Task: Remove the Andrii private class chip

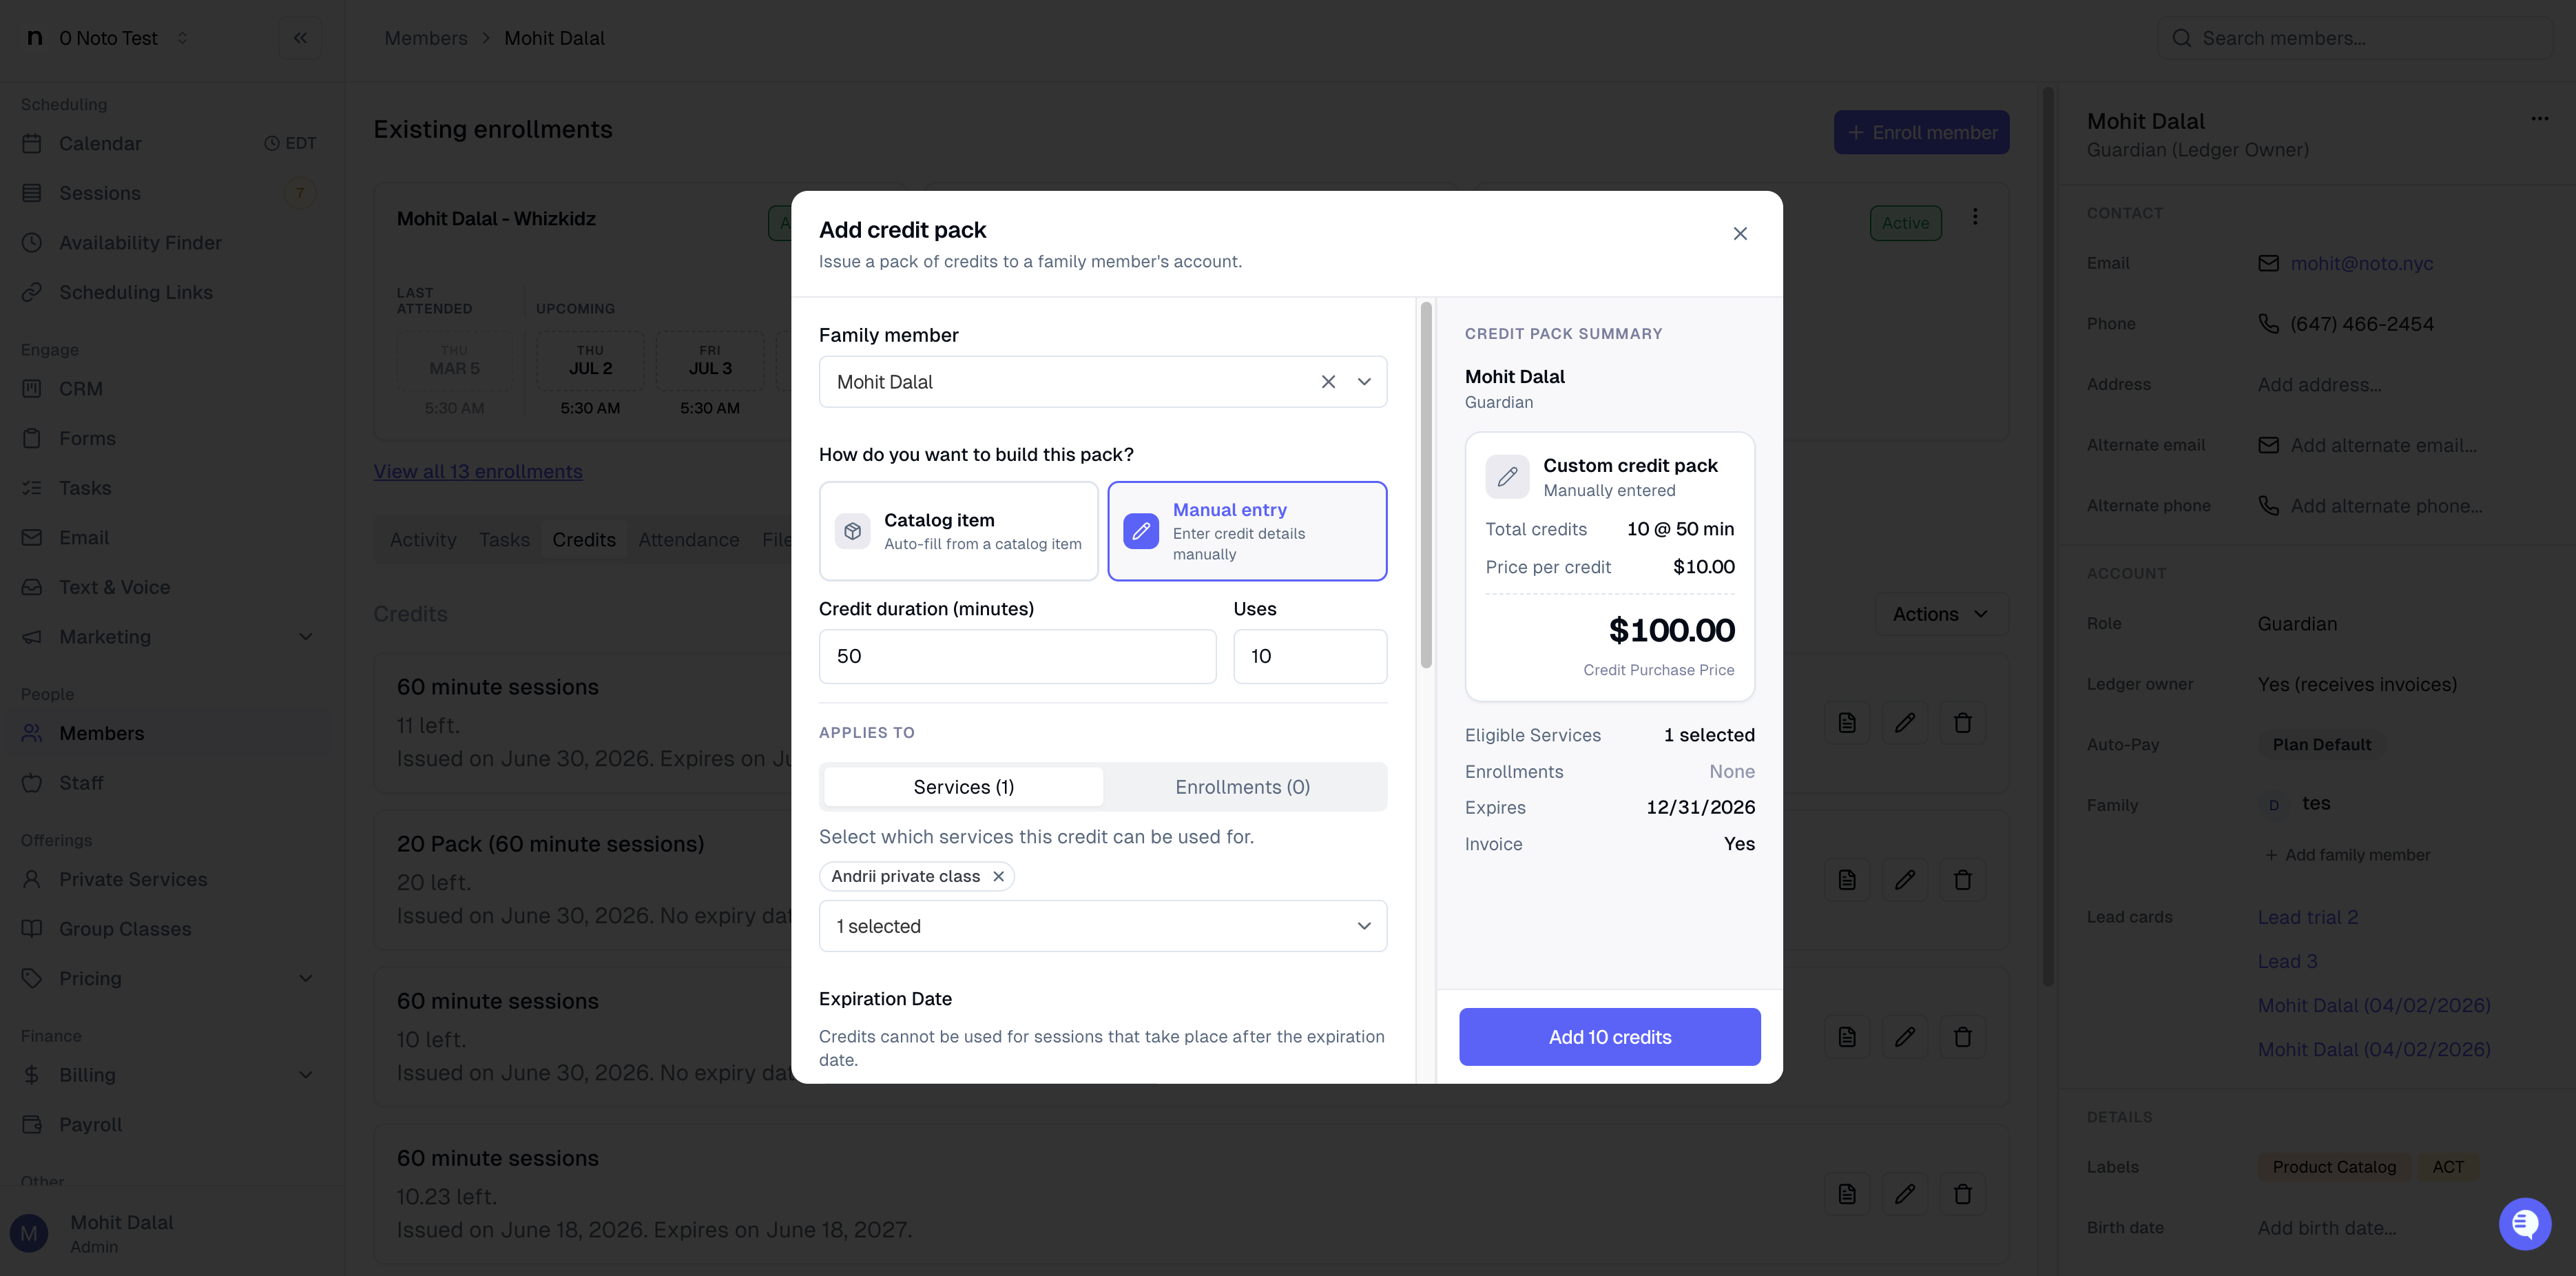Action: [x=998, y=876]
